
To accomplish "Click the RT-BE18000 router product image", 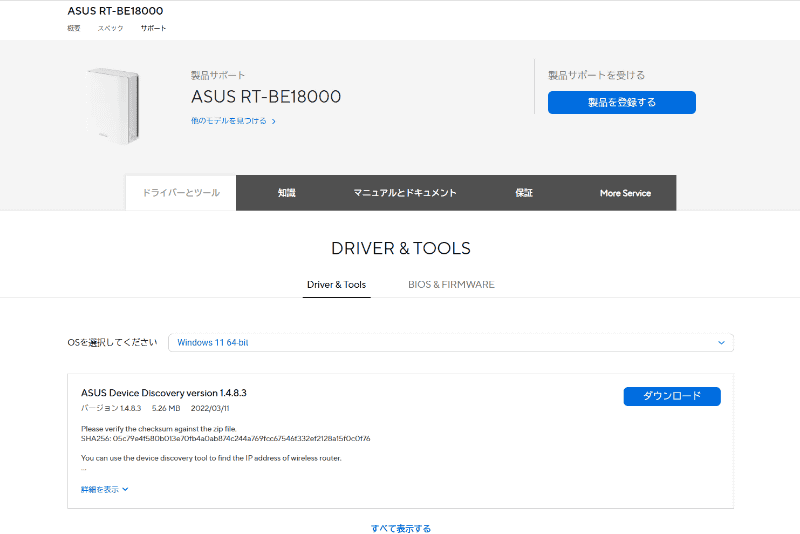I will (113, 106).
